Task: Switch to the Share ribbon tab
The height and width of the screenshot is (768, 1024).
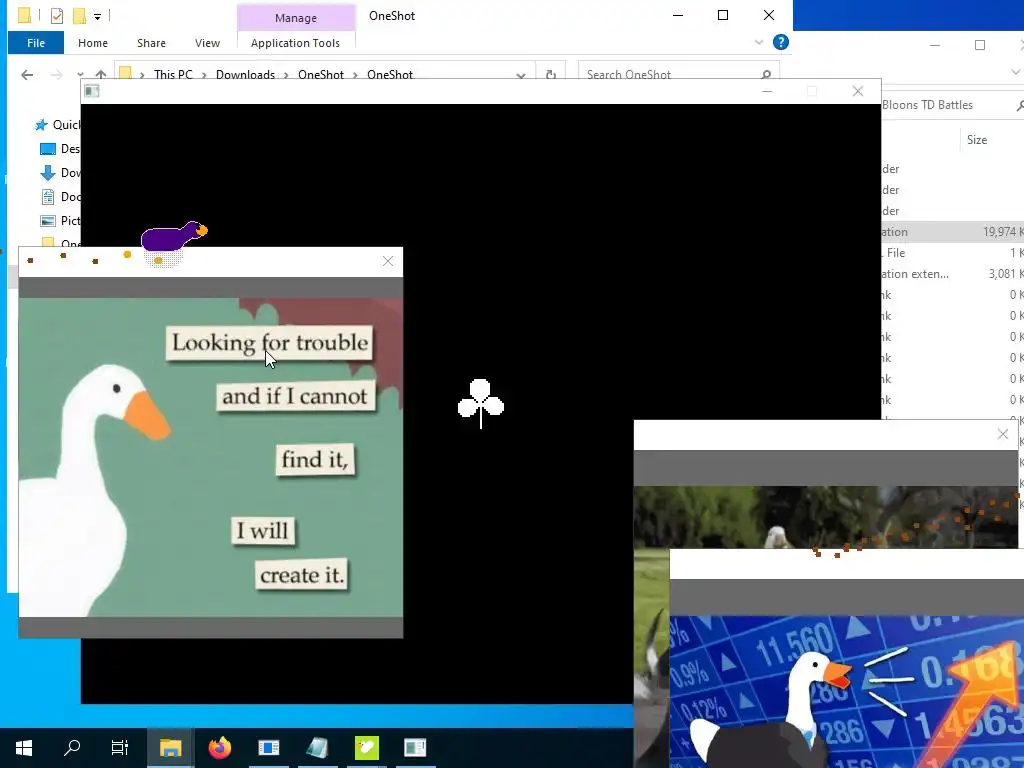Action: tap(151, 43)
